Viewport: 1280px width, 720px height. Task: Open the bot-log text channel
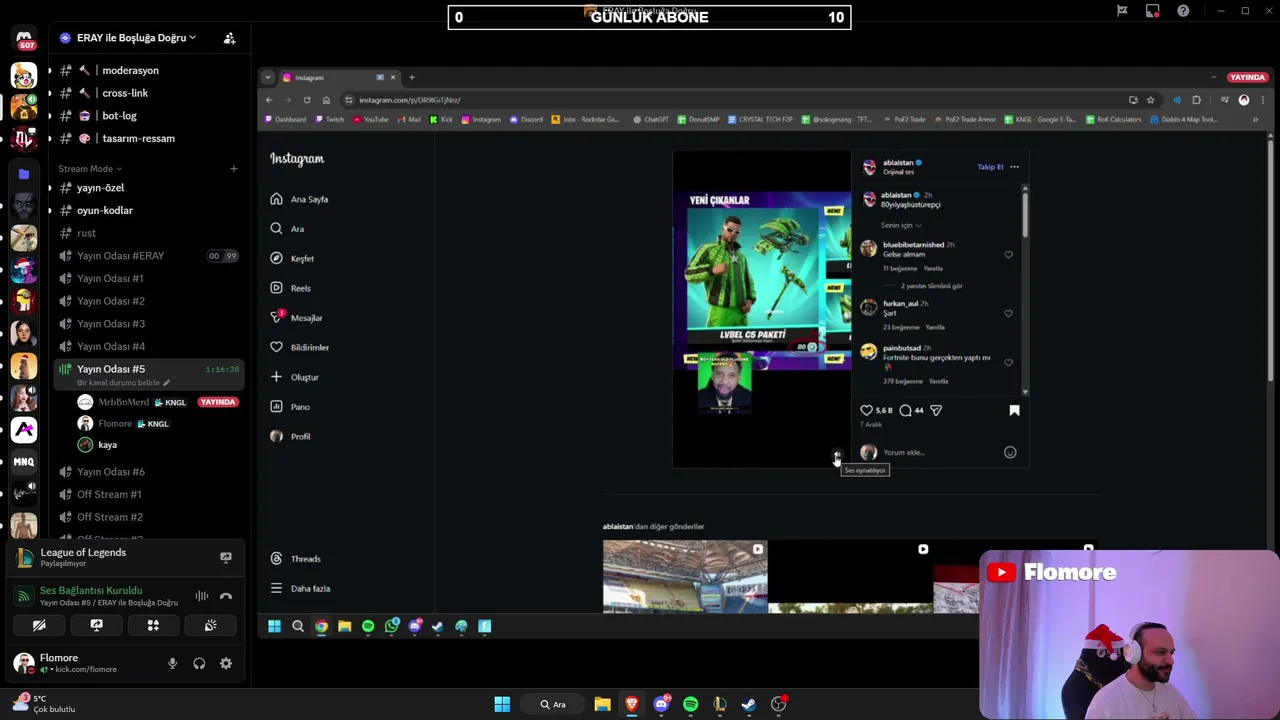(119, 116)
